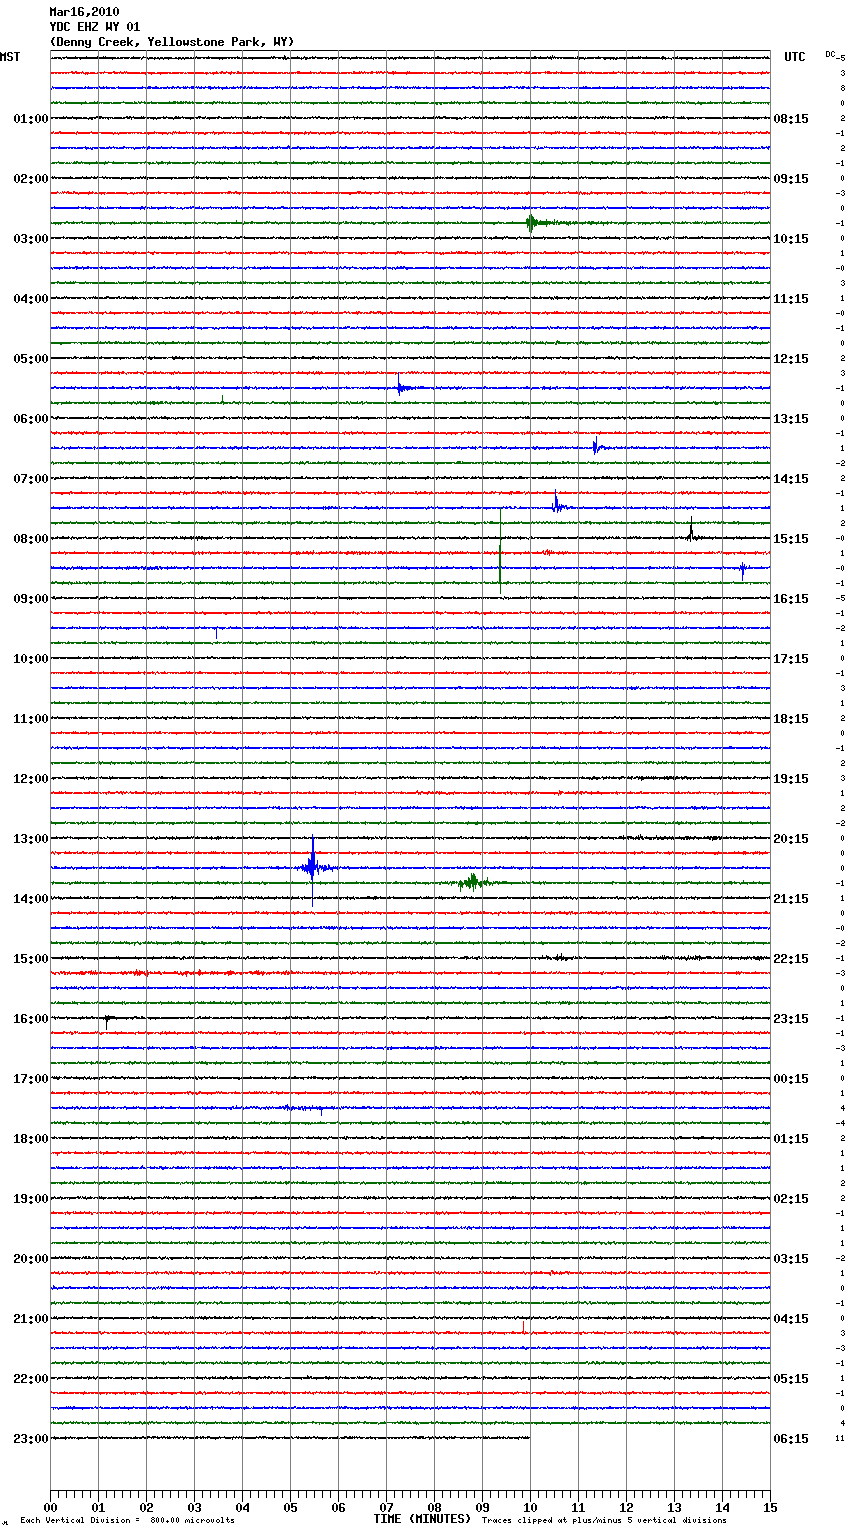The image size is (850, 1534).
Task: Select the 12:00 MST hour label
Action: coord(30,779)
